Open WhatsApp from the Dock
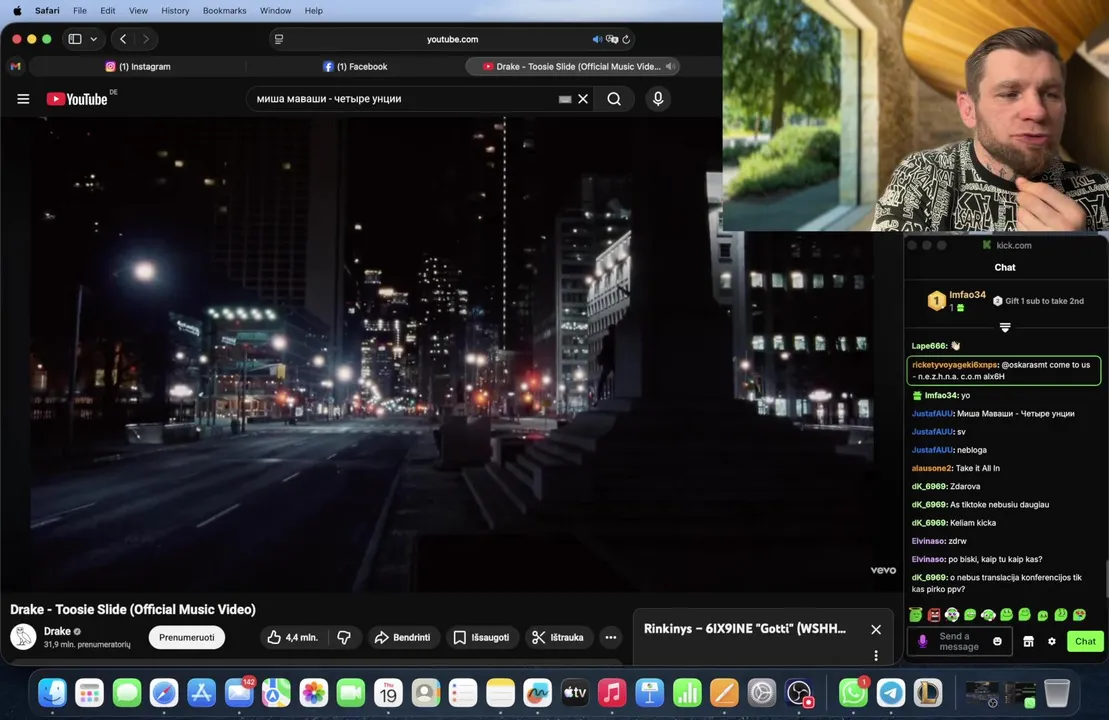 coord(854,693)
